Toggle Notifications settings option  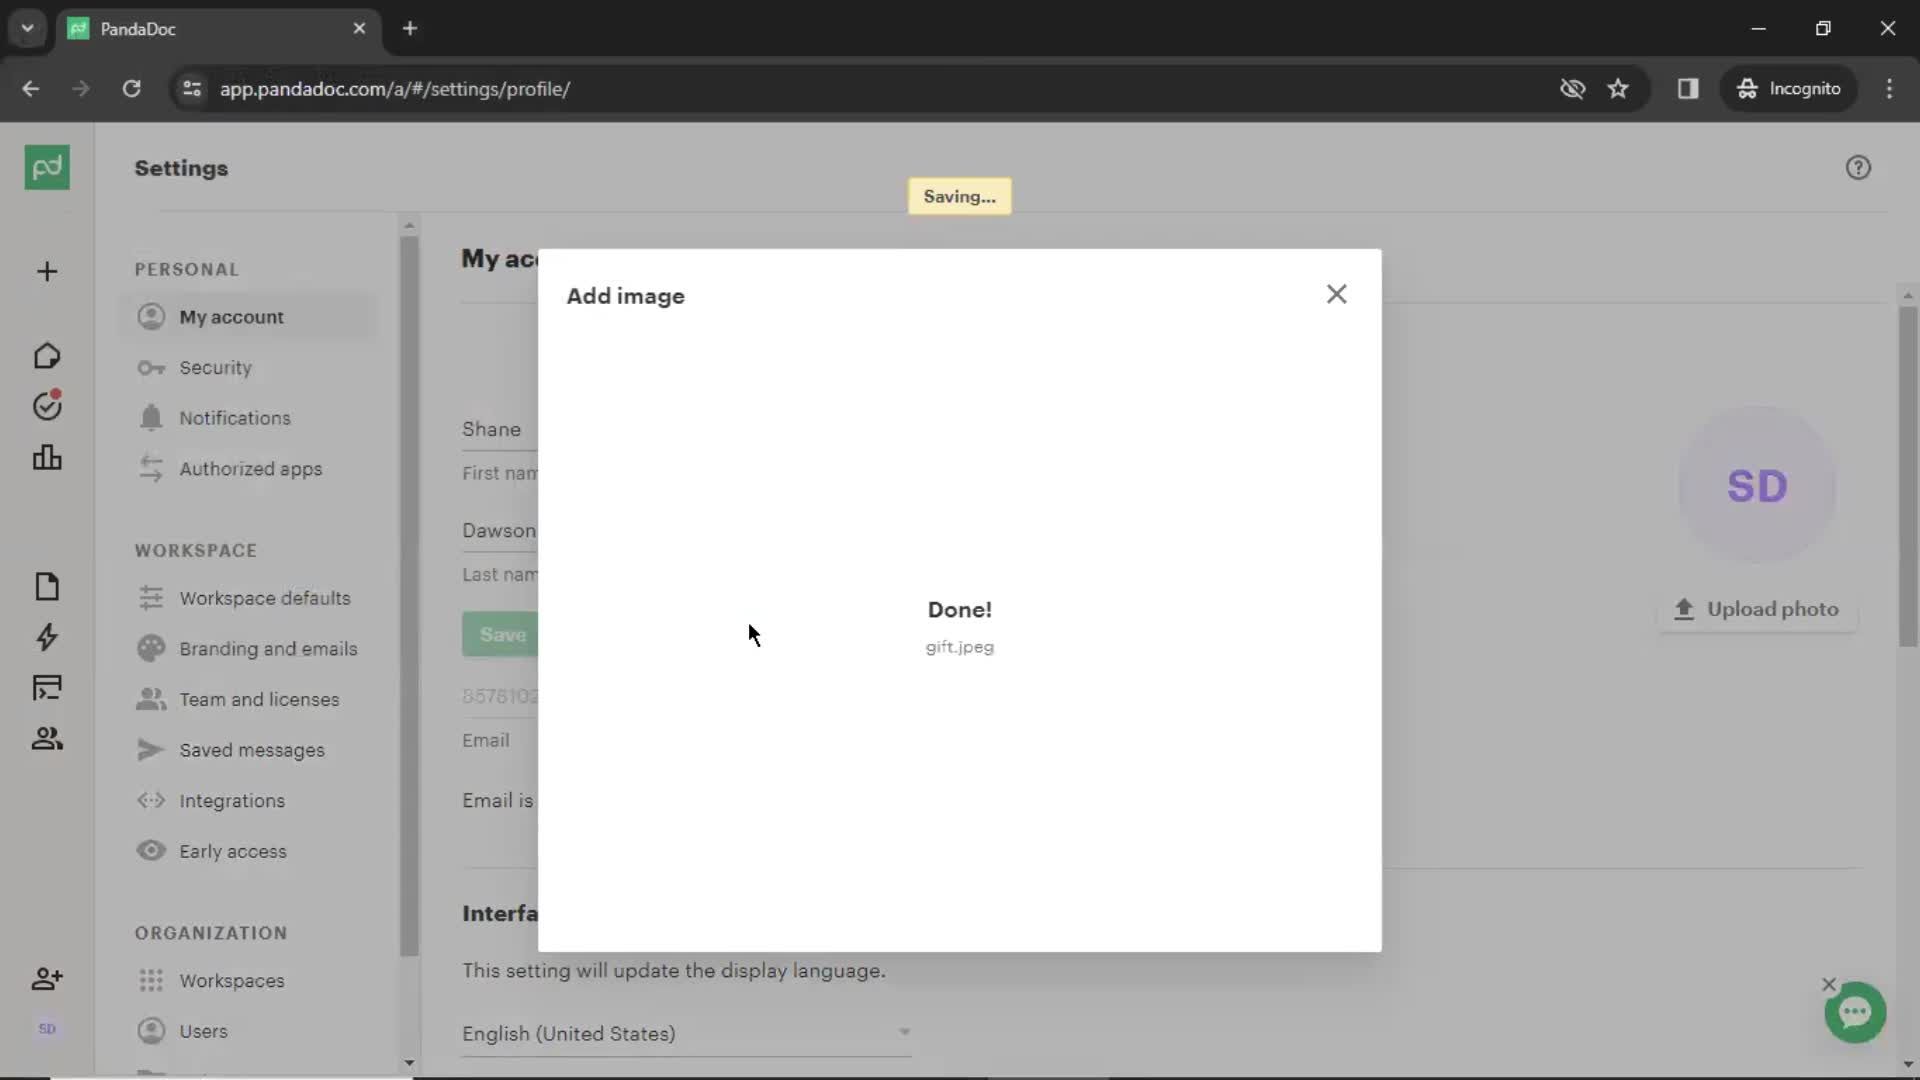pyautogui.click(x=235, y=418)
